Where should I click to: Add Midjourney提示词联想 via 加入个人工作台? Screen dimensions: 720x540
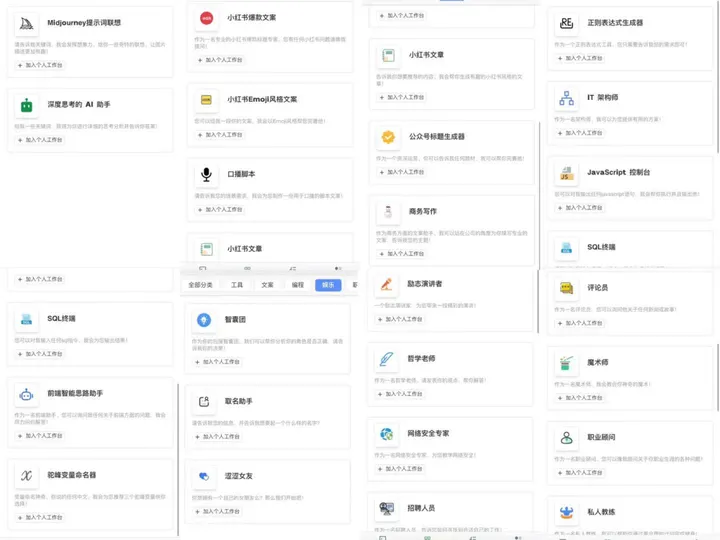pyautogui.click(x=40, y=65)
